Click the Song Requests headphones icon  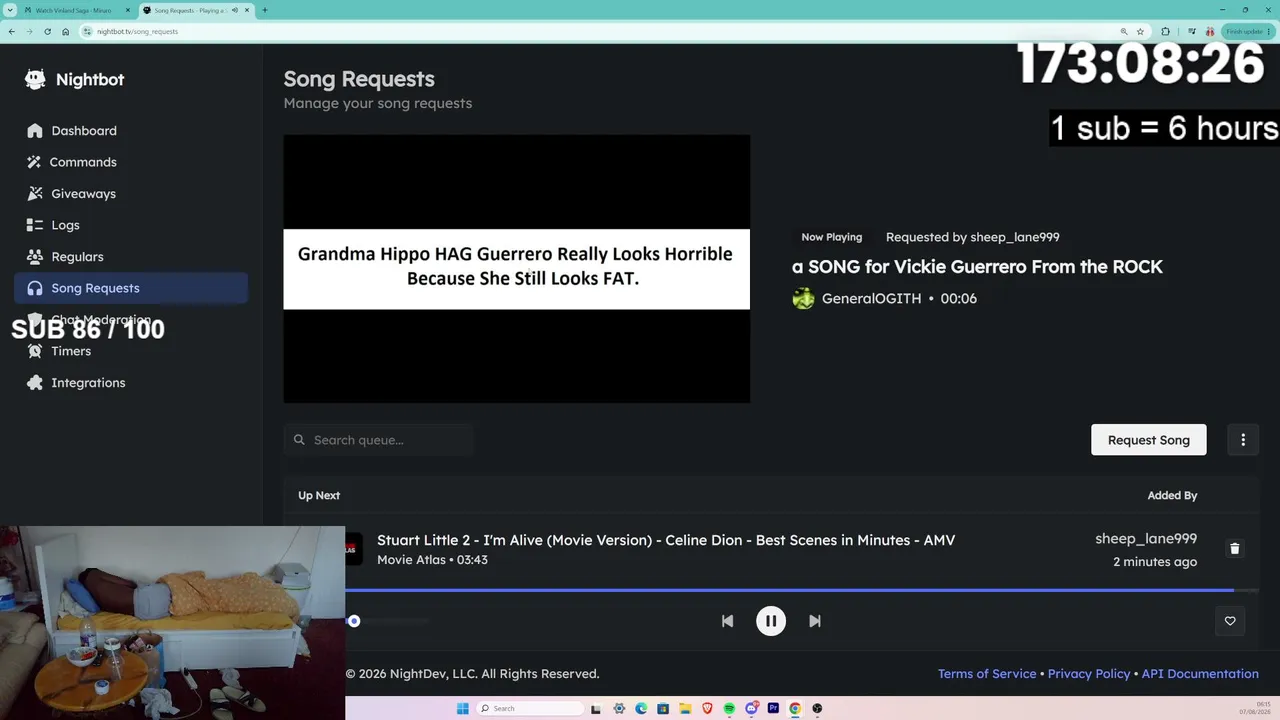35,288
